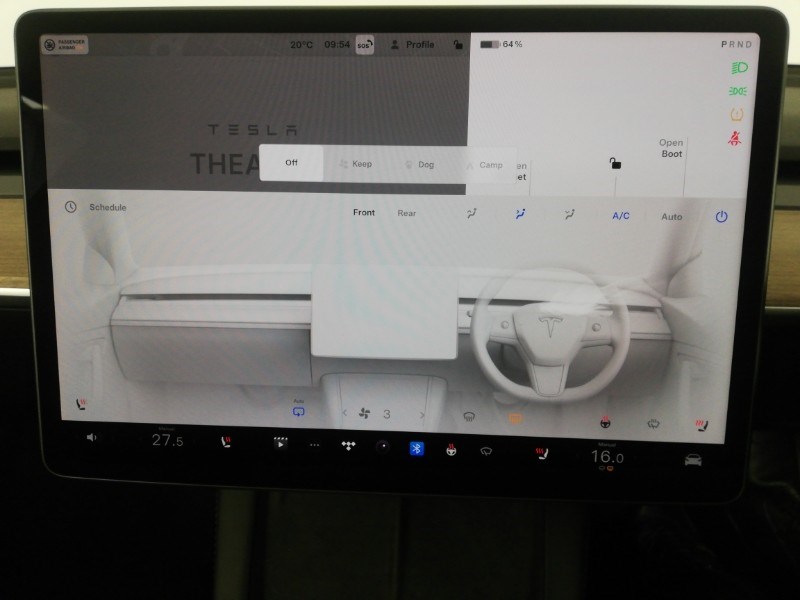This screenshot has width=800, height=600.
Task: Select Keep climate mode
Action: coord(356,164)
